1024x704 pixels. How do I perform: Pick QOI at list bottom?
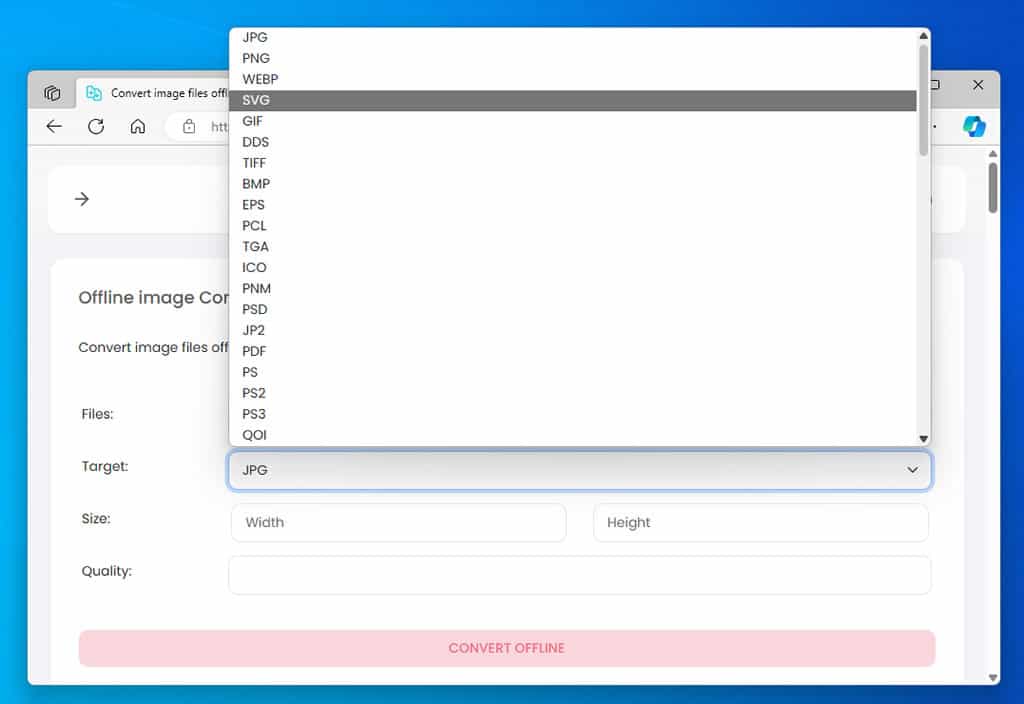click(x=573, y=434)
